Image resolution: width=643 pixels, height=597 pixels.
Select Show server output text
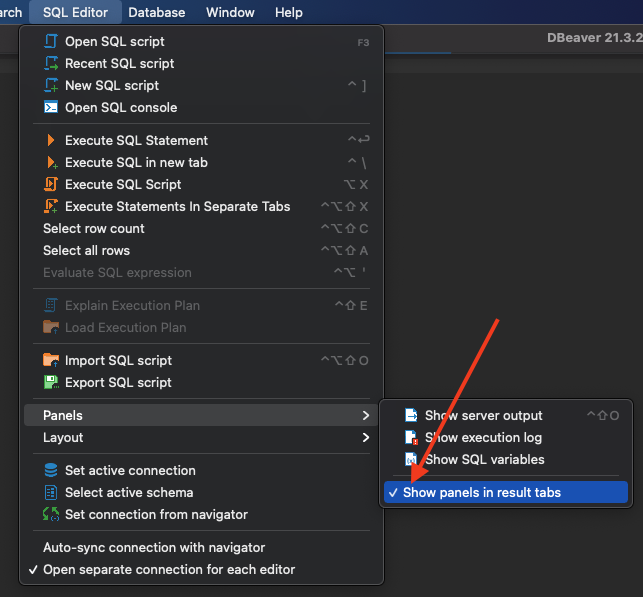point(483,415)
